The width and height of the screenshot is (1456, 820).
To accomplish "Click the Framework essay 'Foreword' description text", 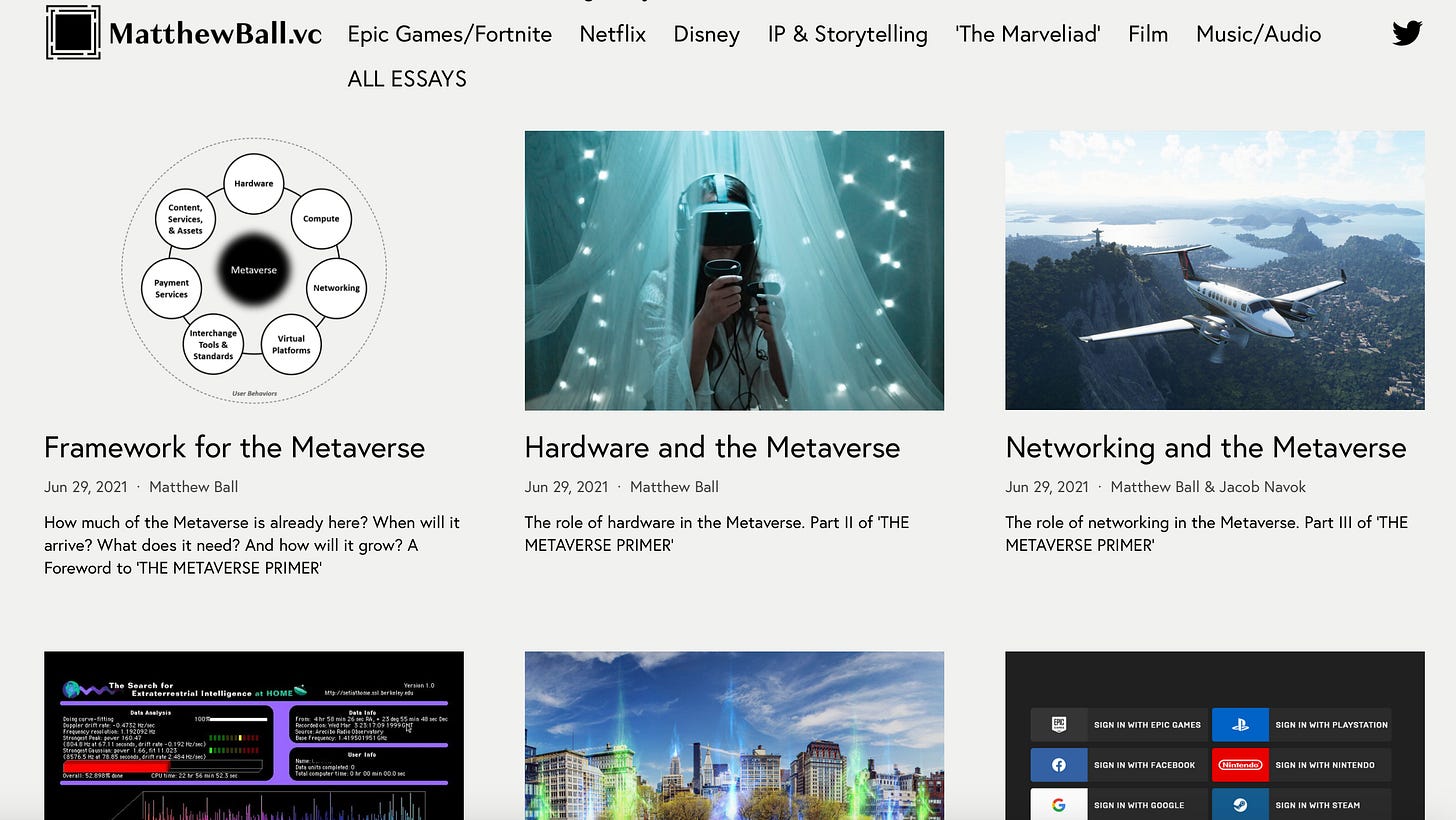I will pos(252,545).
